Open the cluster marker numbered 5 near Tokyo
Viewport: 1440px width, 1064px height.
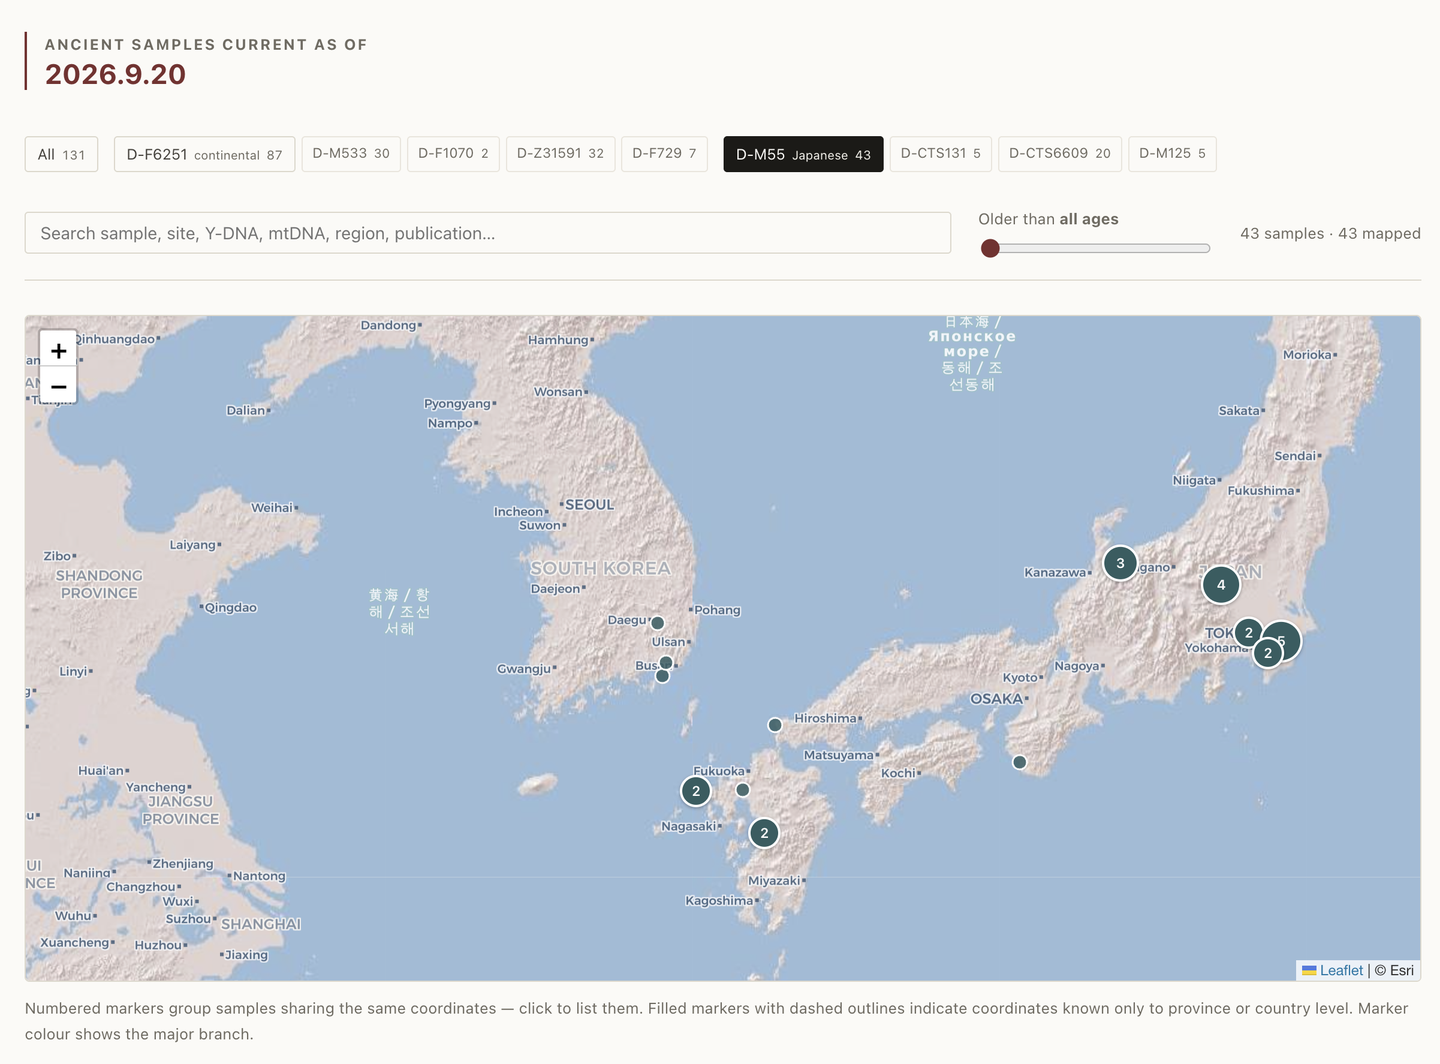click(1283, 641)
